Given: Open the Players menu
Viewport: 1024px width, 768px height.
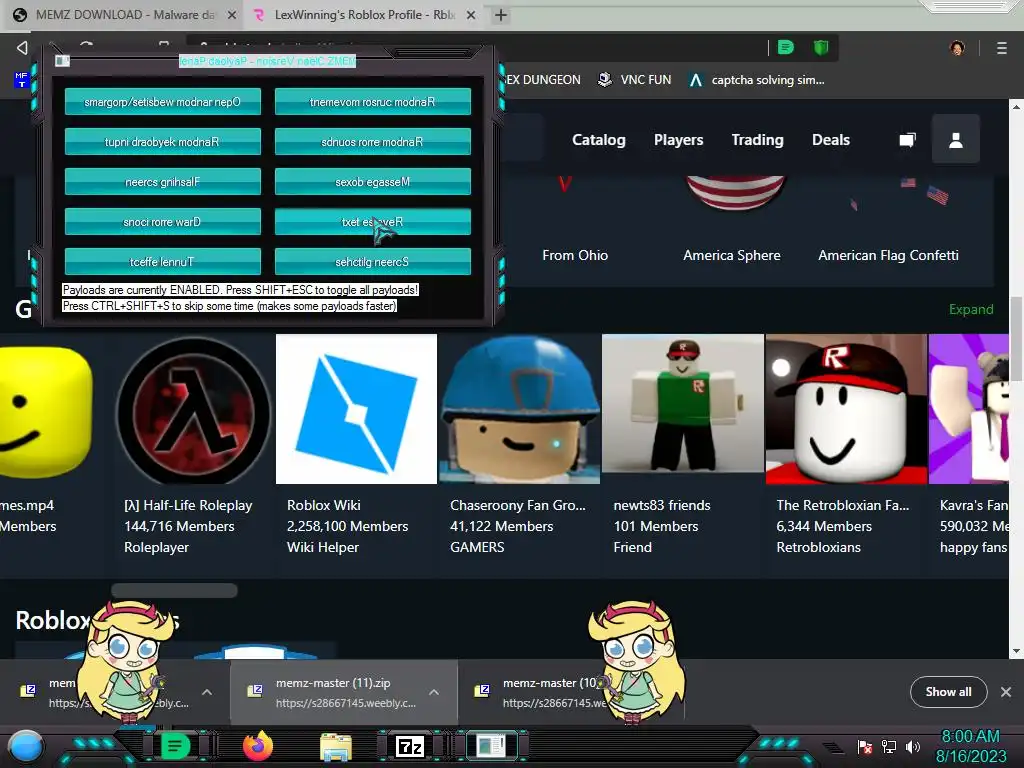Looking at the screenshot, I should 679,140.
